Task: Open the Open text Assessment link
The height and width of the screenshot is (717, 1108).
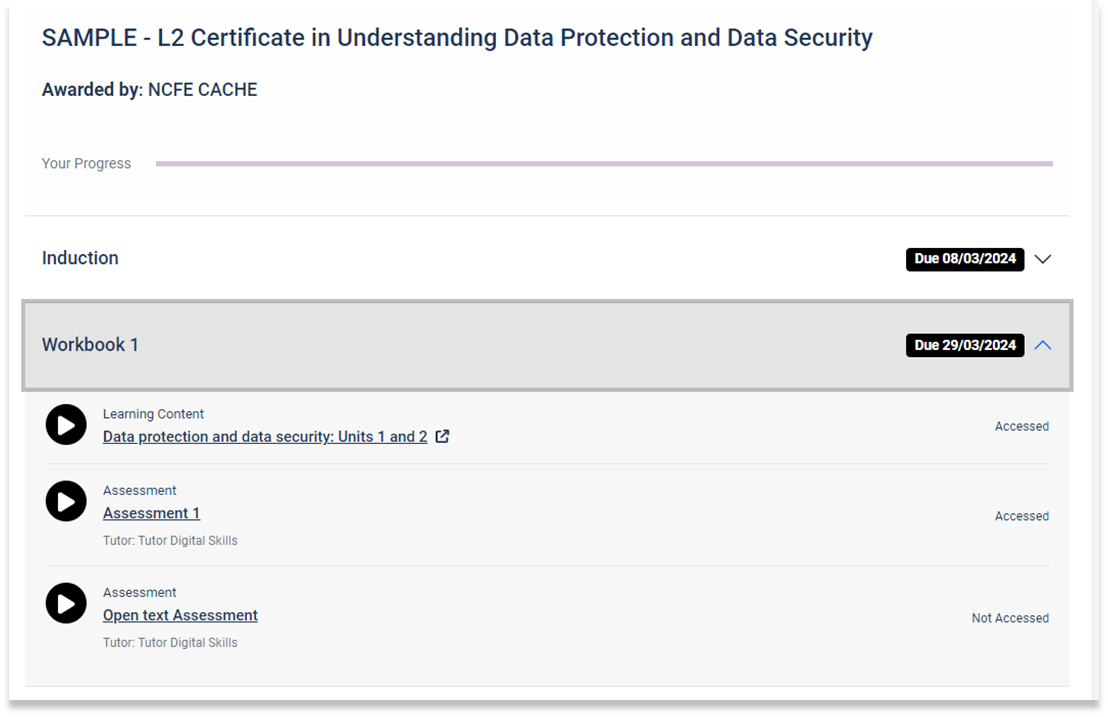Action: pos(180,615)
